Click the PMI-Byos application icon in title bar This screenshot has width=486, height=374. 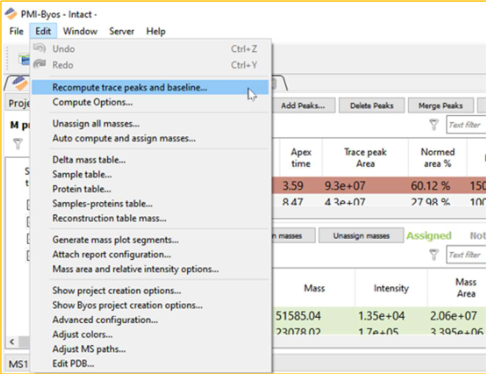tap(11, 14)
